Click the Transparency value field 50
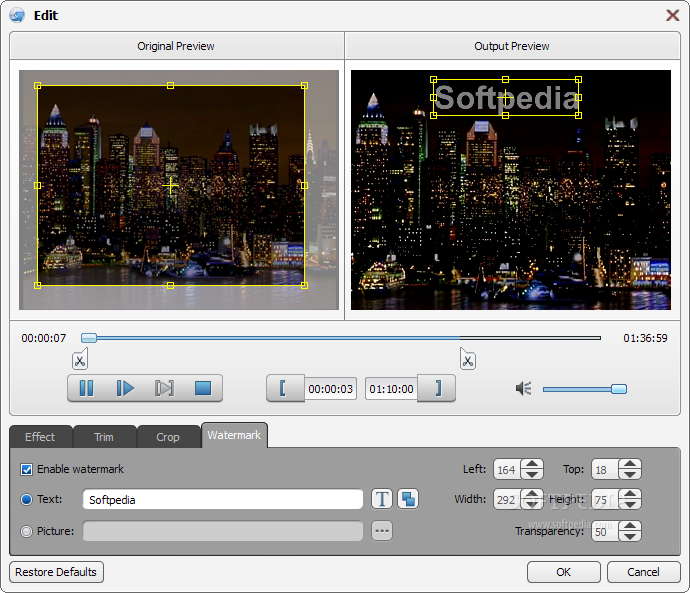The image size is (690, 593). tap(605, 531)
